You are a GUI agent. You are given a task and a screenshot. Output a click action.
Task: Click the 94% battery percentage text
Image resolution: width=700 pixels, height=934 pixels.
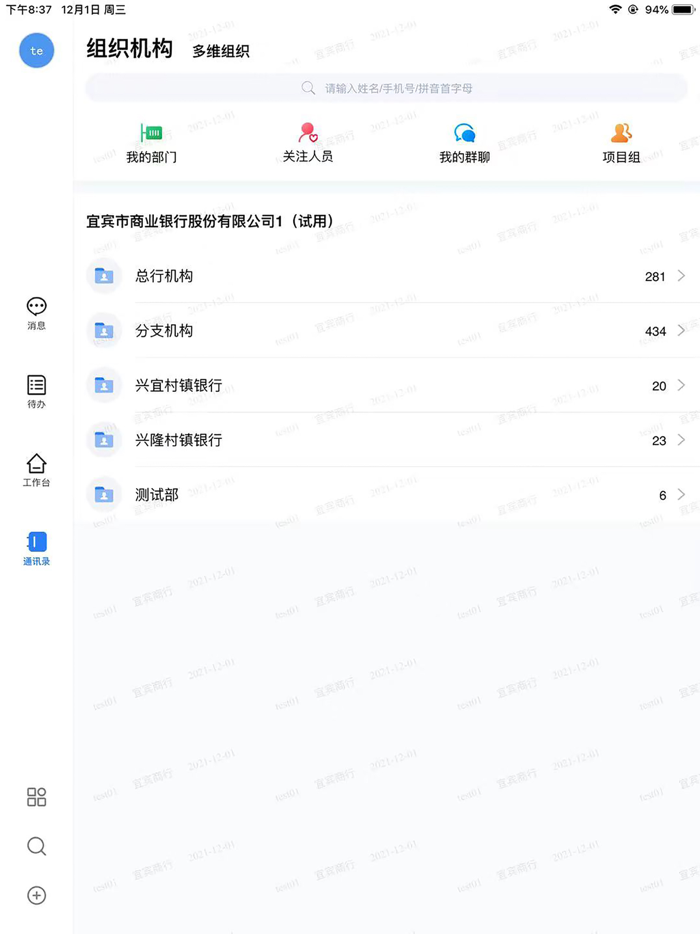pos(657,10)
